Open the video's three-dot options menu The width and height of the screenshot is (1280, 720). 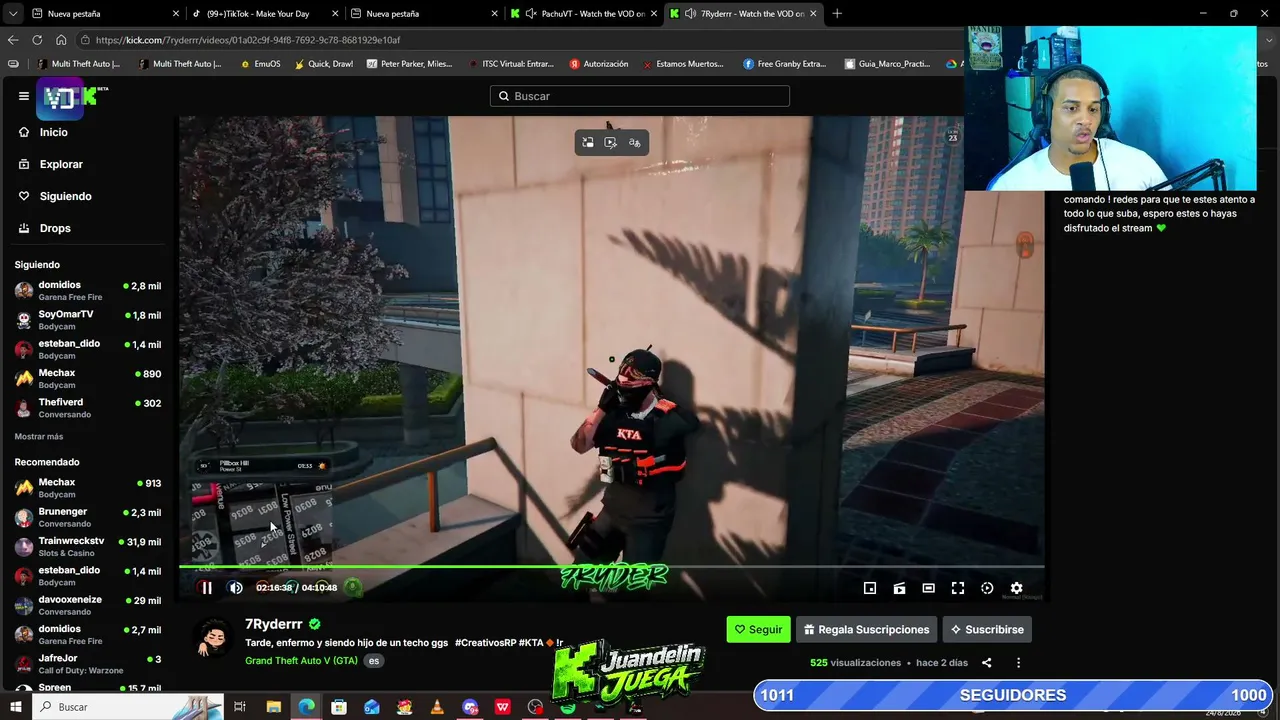point(1018,662)
